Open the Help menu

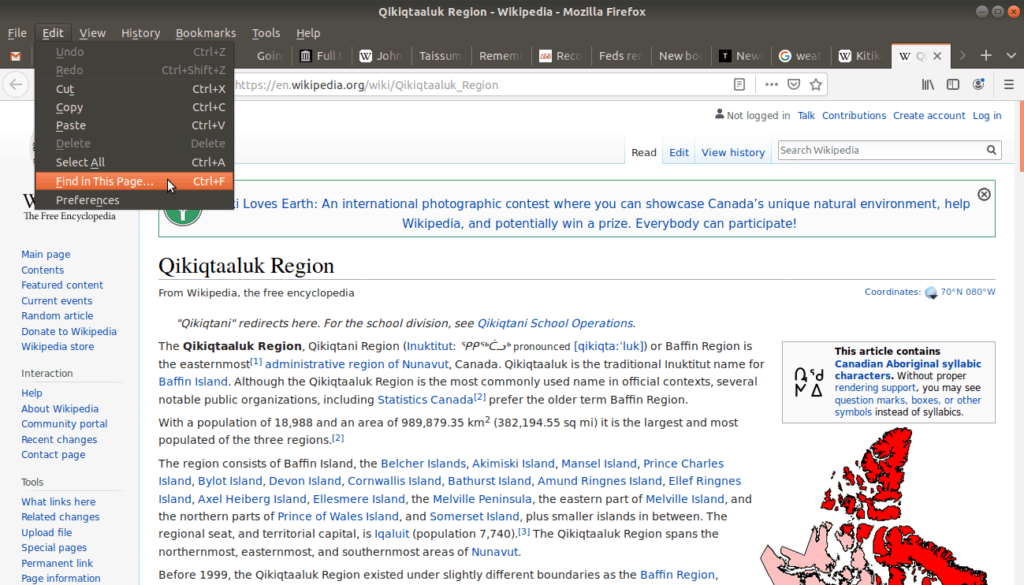pos(308,33)
